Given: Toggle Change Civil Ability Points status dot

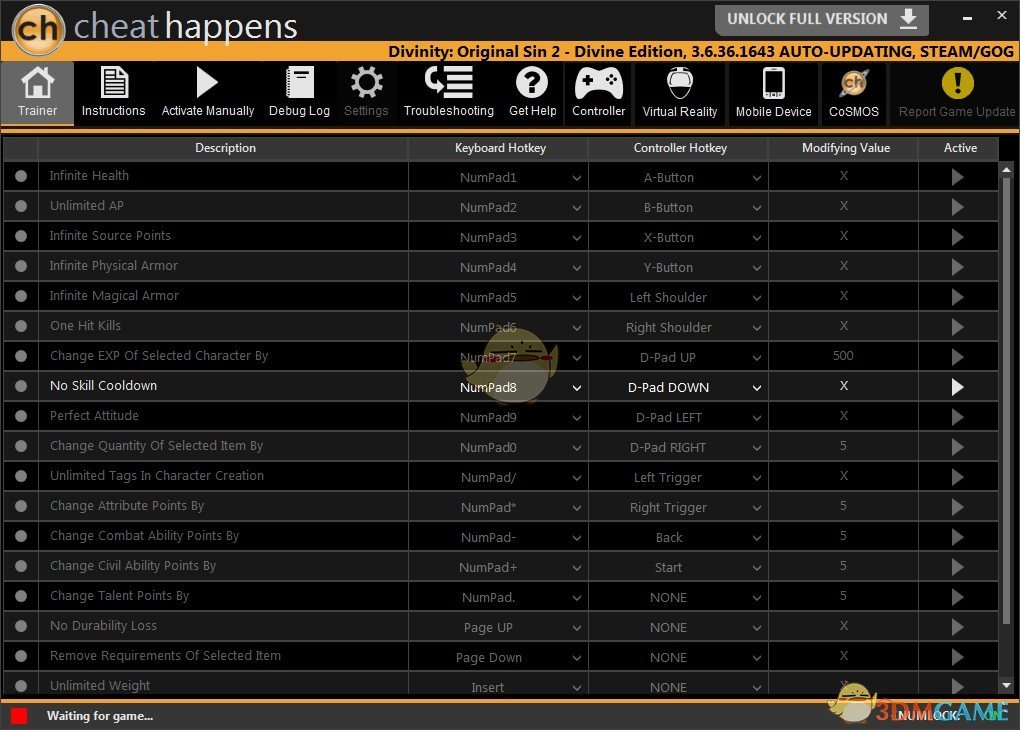Looking at the screenshot, I should pos(21,566).
